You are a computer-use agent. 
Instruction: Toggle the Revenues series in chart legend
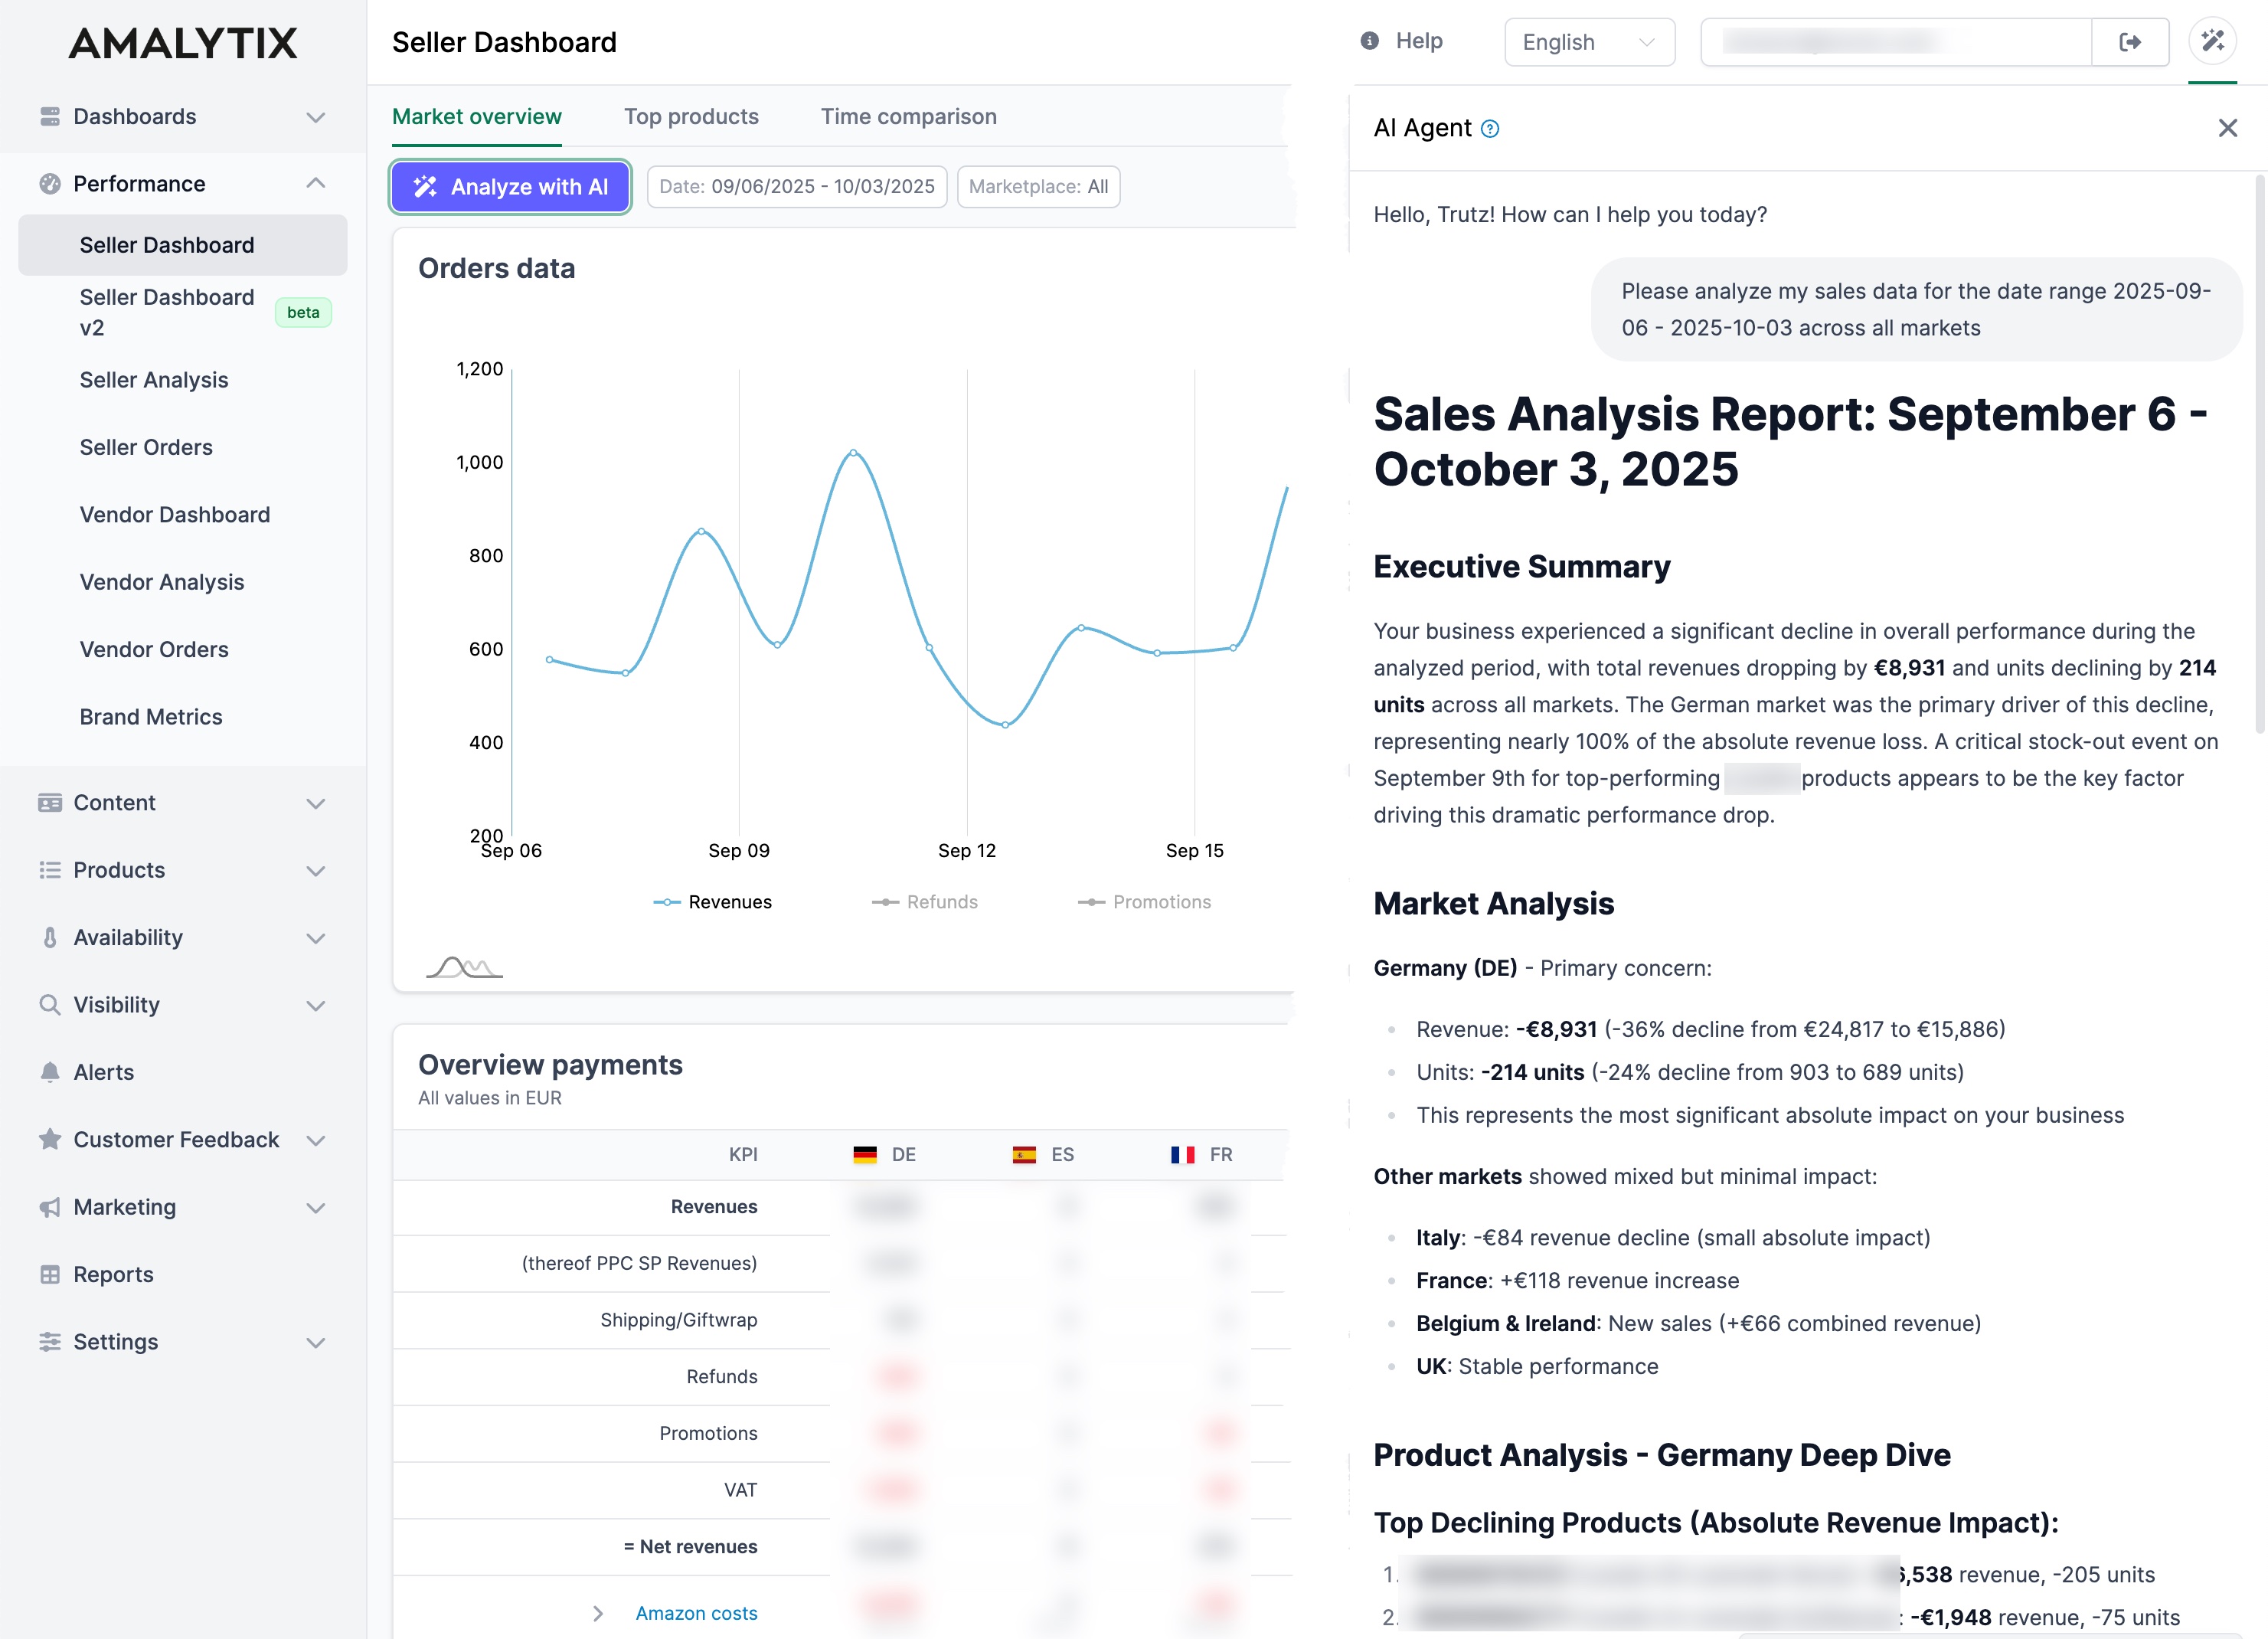click(713, 902)
